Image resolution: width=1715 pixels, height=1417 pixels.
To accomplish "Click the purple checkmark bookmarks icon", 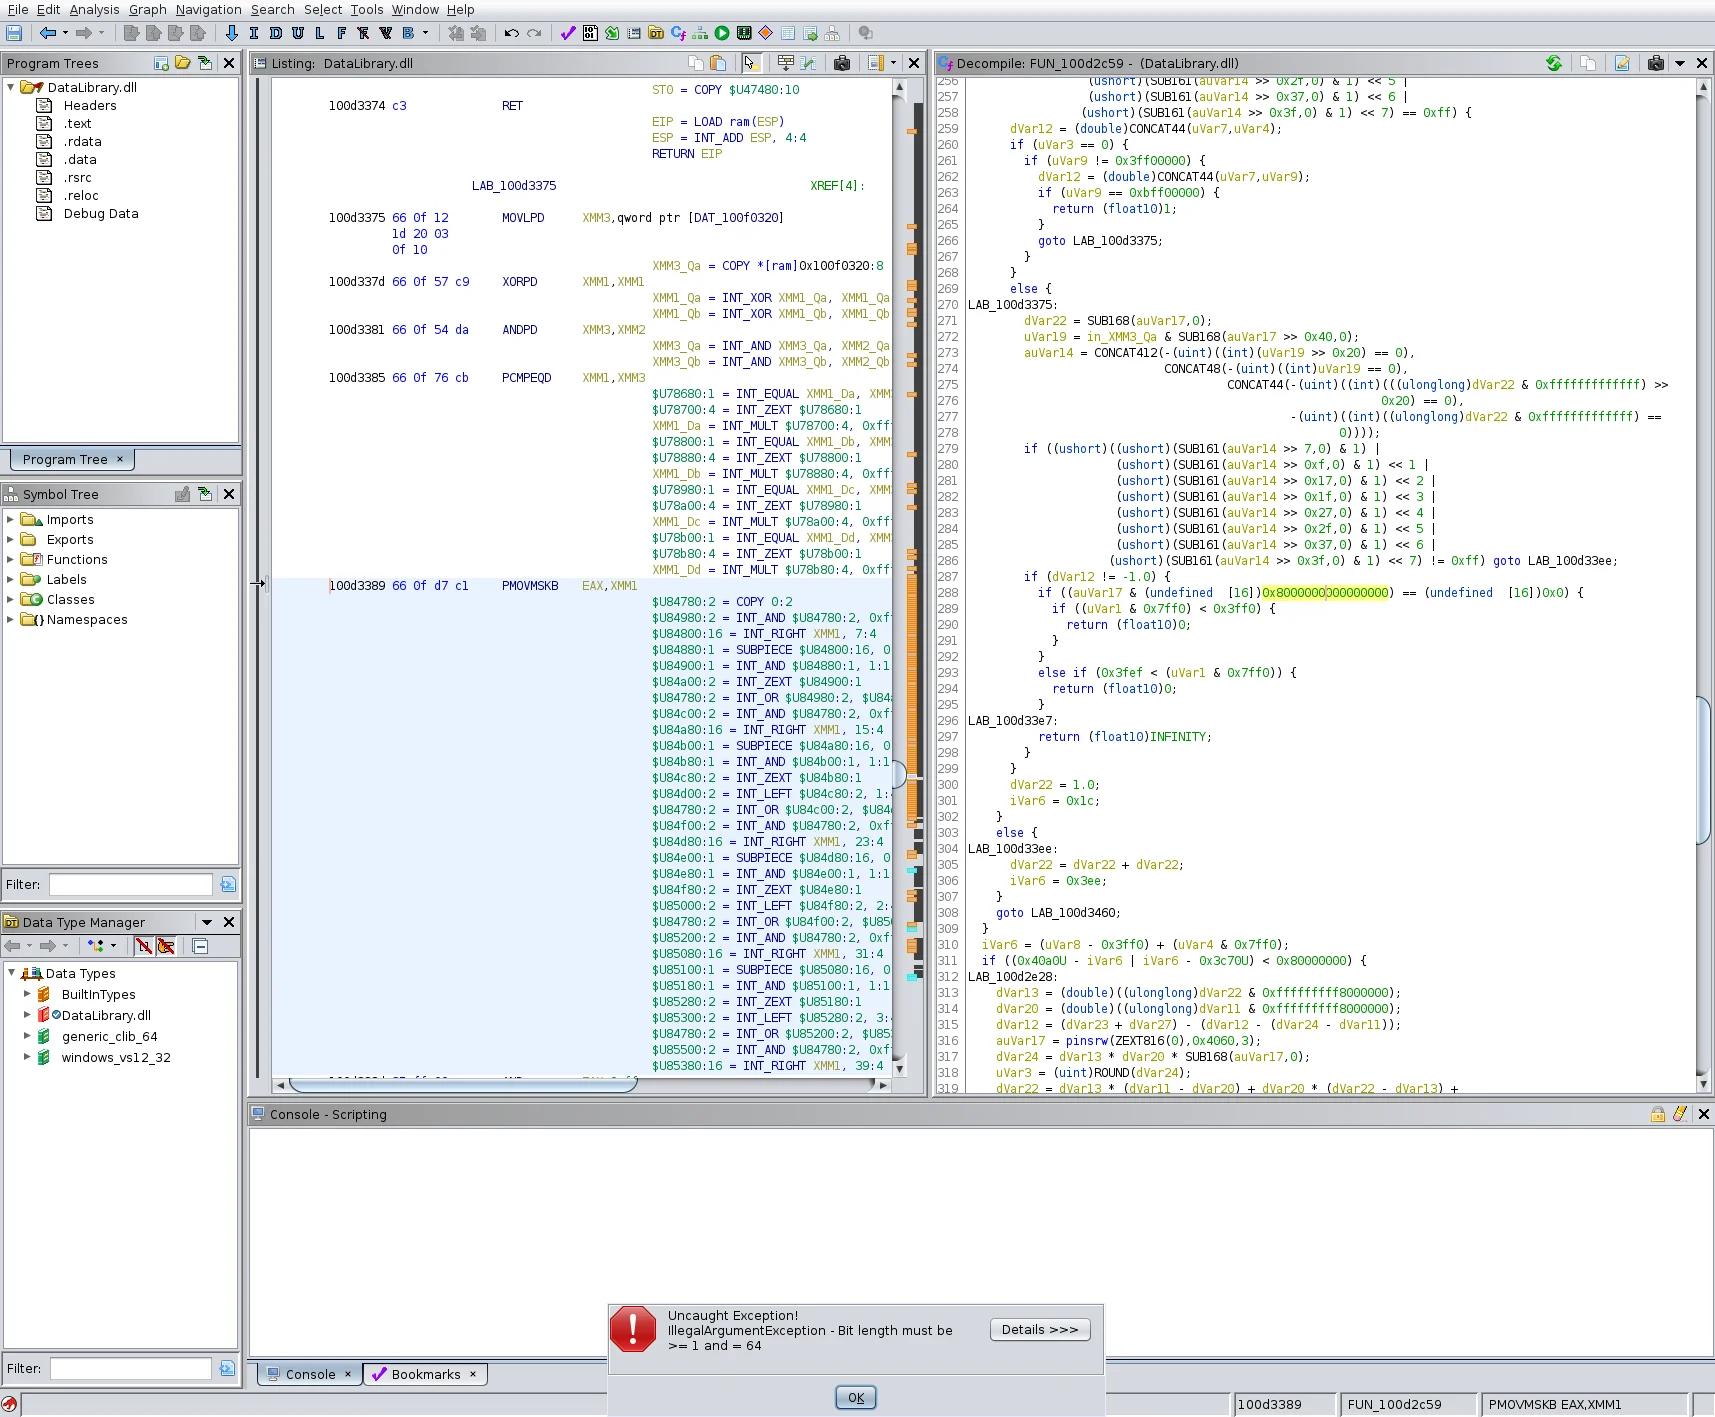I will (x=568, y=33).
